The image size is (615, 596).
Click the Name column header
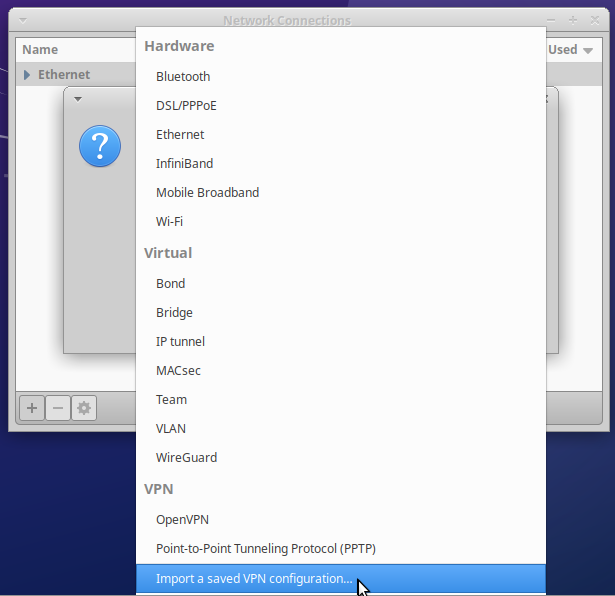[x=40, y=50]
